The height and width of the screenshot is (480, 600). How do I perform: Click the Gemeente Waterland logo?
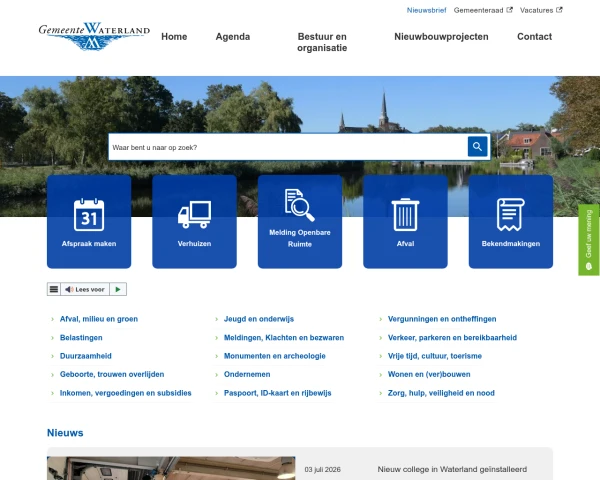[x=94, y=36]
